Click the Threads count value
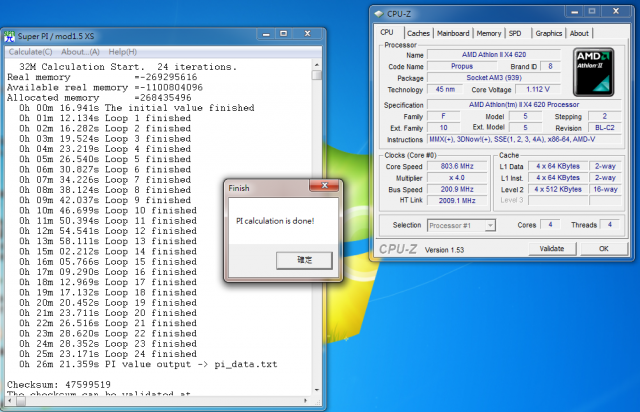Image resolution: width=640 pixels, height=412 pixels. (610, 225)
